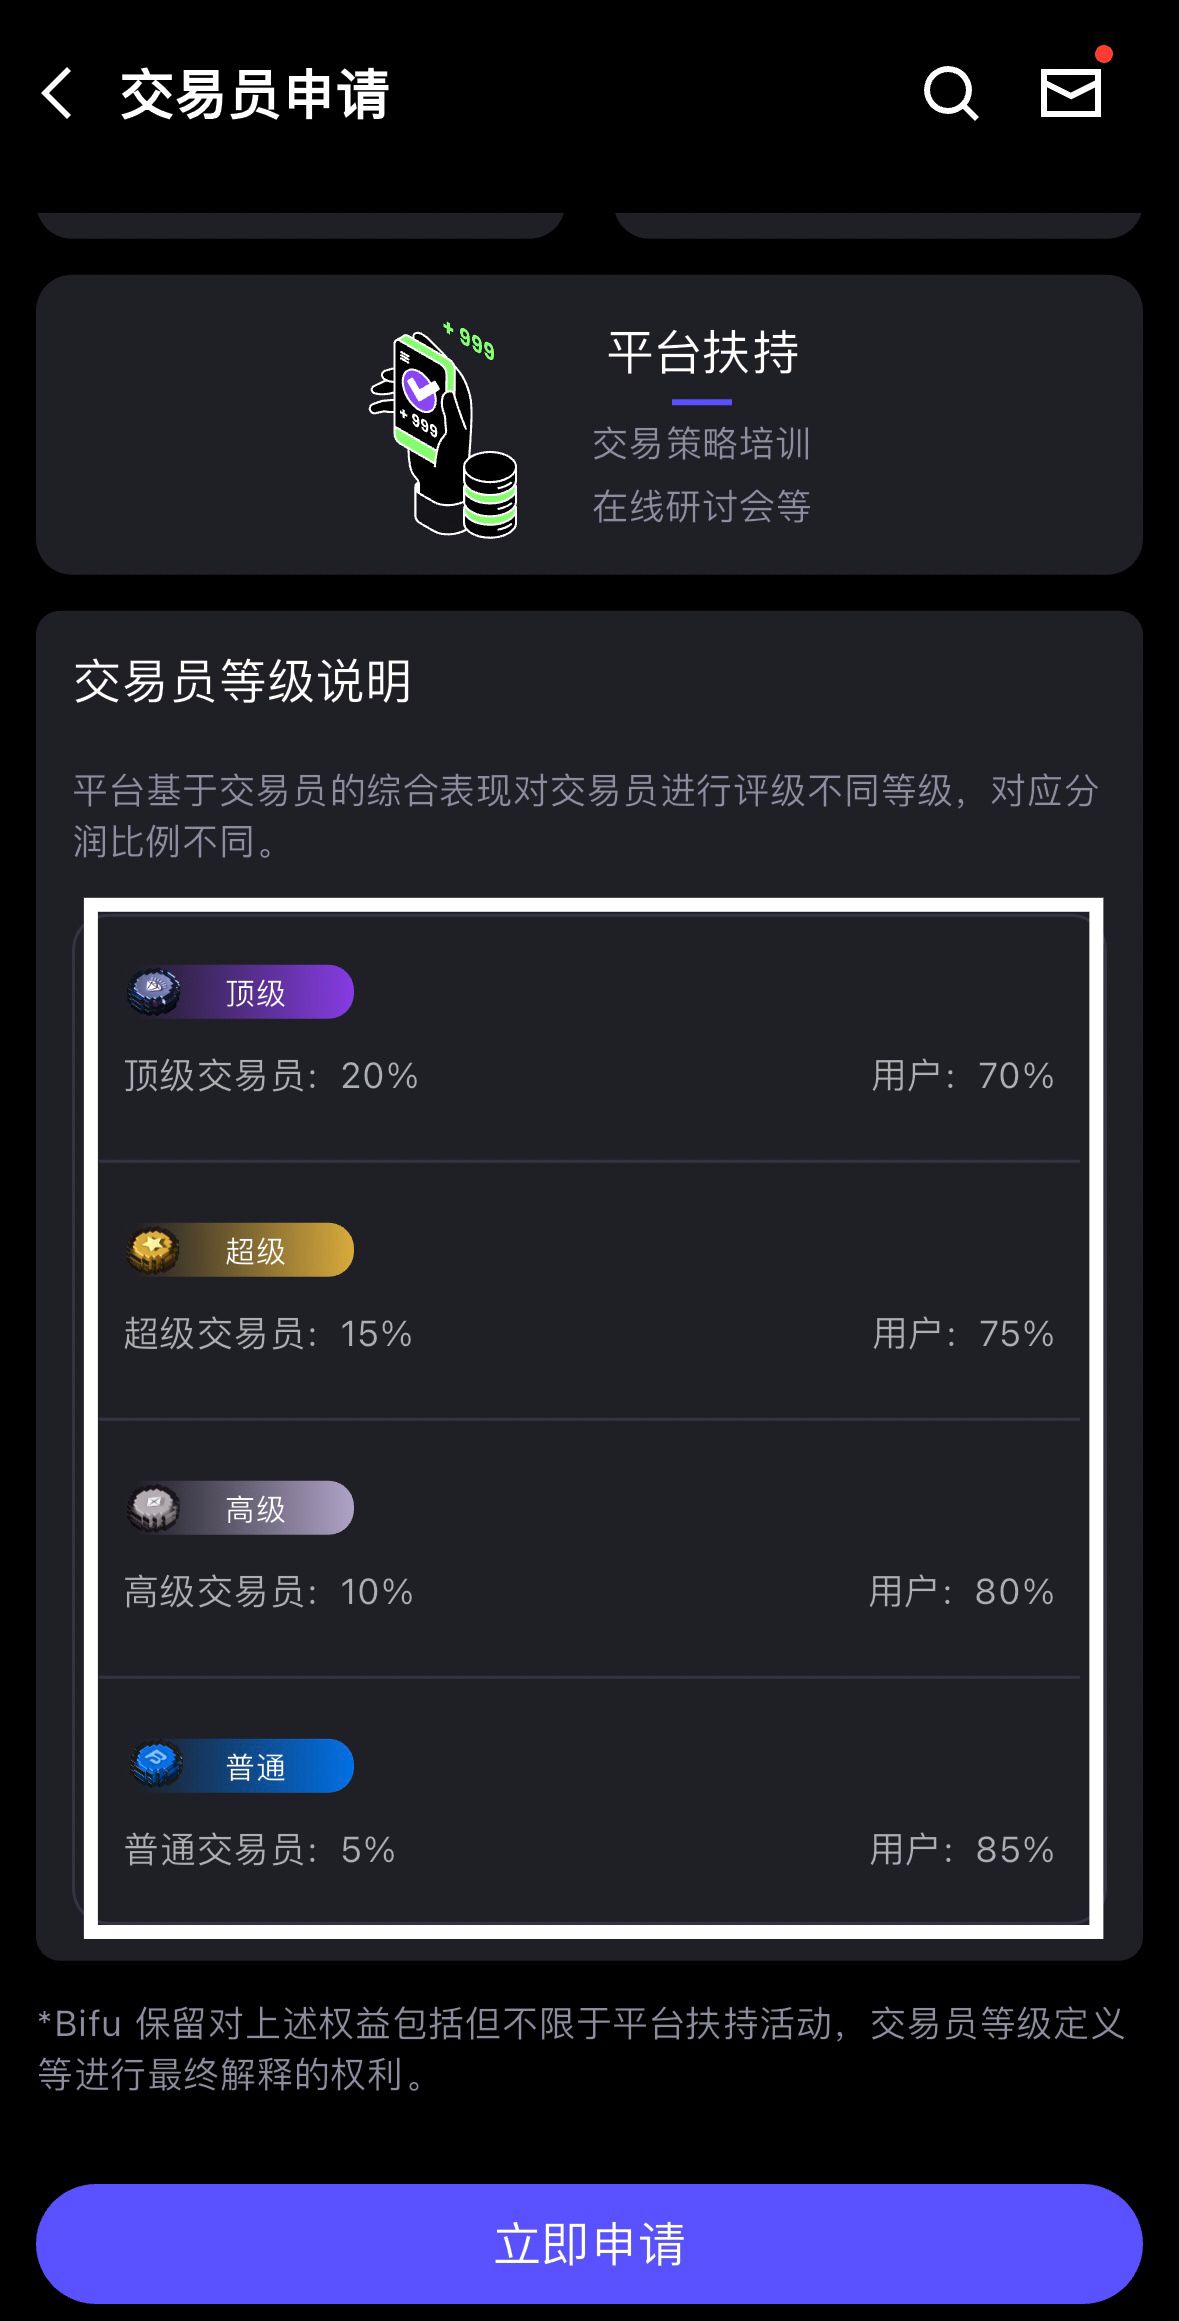
Task: Tap the silver 高级 badge coin icon
Action: [154, 1508]
